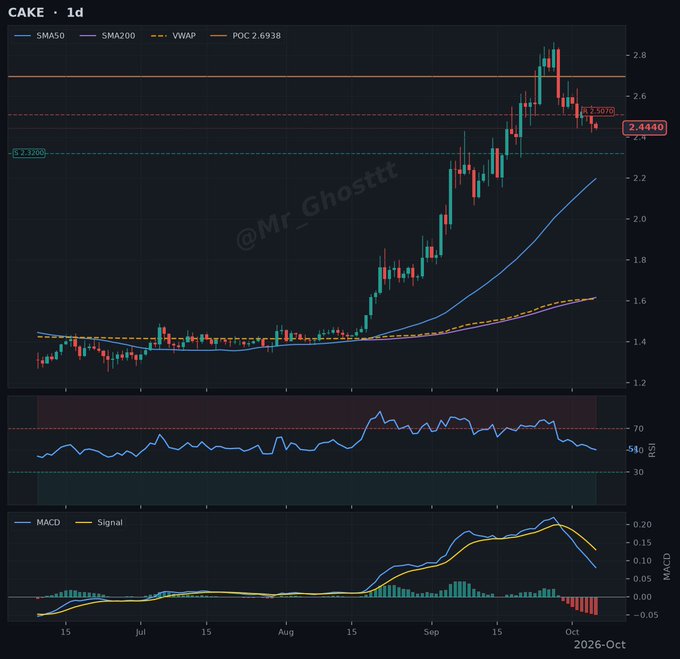This screenshot has height=659, width=680.
Task: Click the 2026-Oct date footer label
Action: 600,645
